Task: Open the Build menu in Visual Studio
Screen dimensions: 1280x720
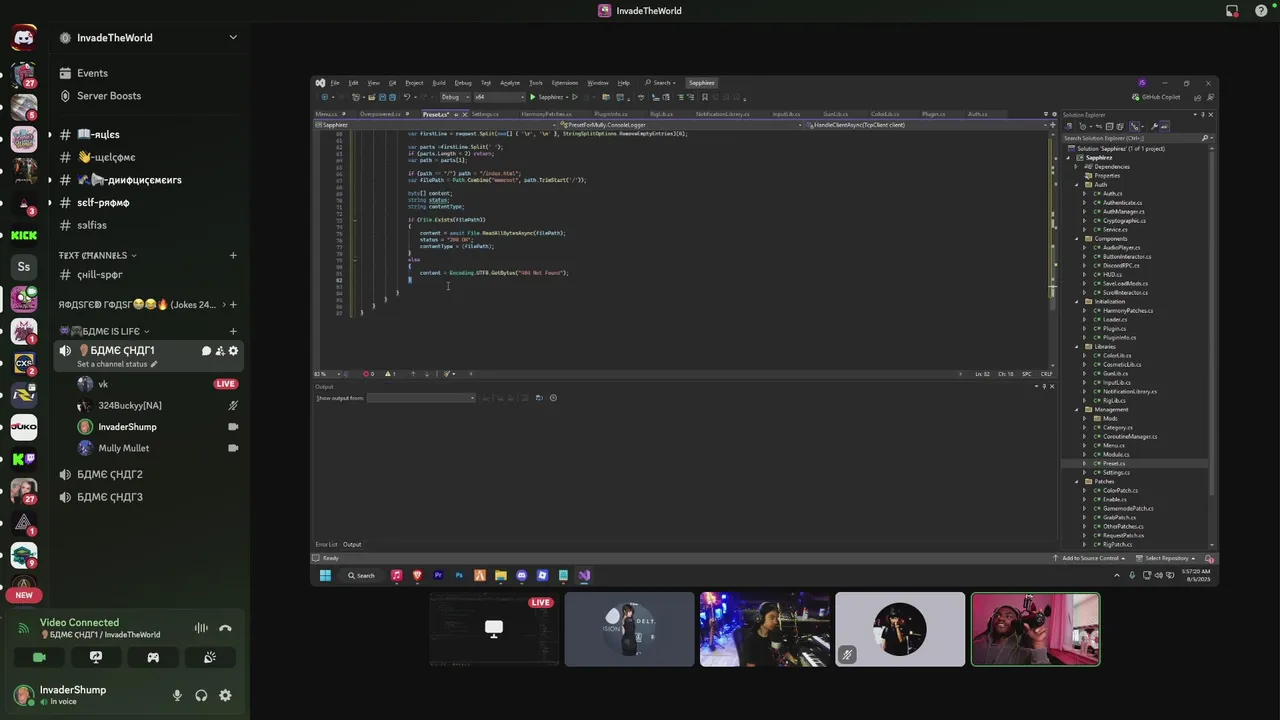Action: pos(439,83)
